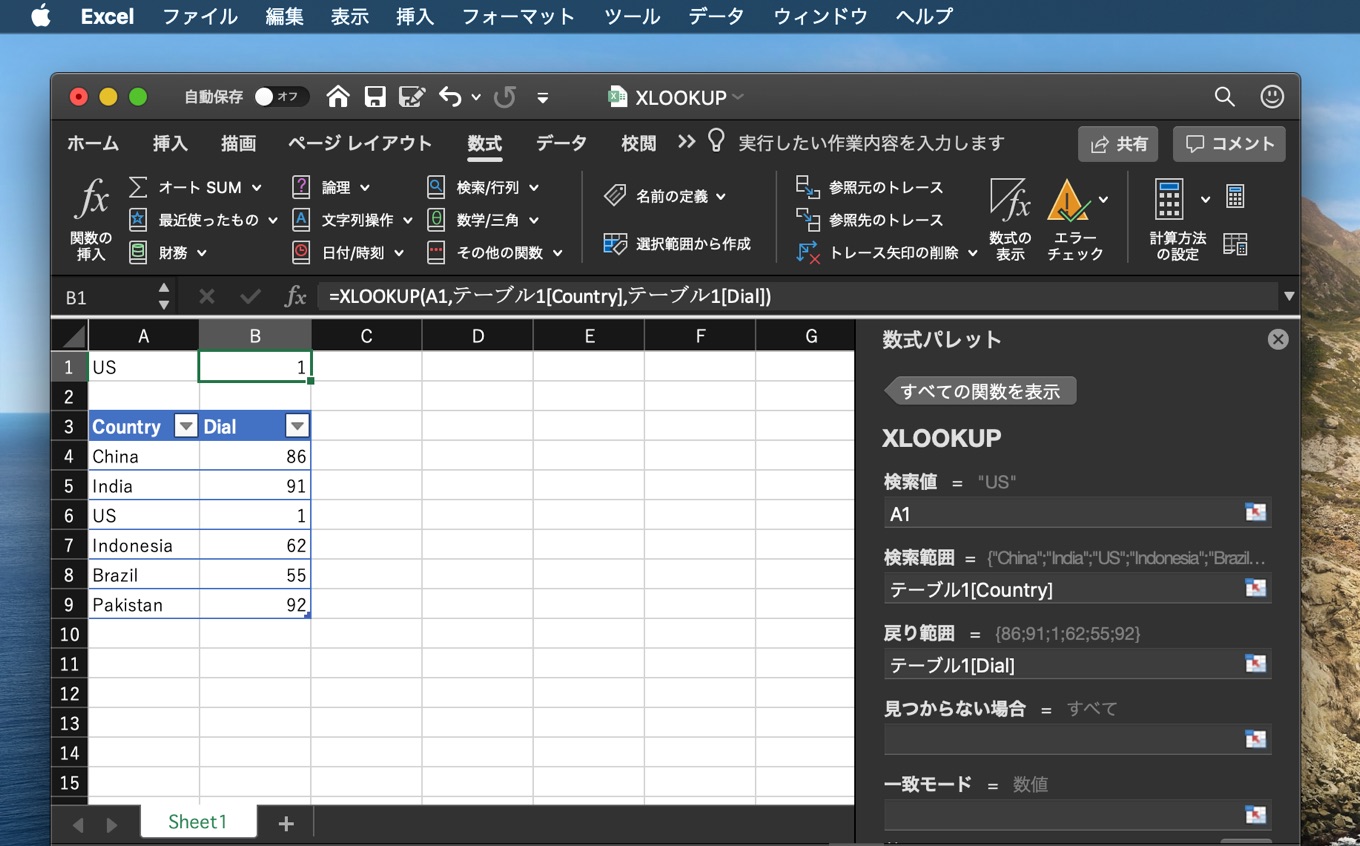Click the formula bar XLOOKUP text
The height and width of the screenshot is (846, 1360).
coord(549,296)
